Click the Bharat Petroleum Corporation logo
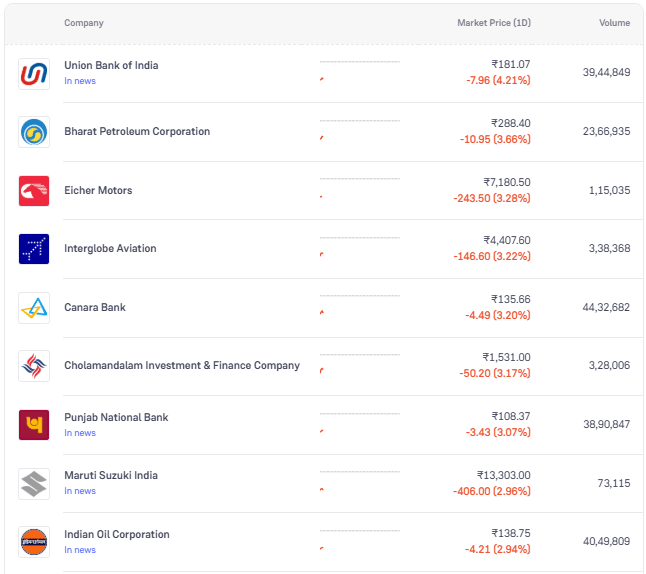Image resolution: width=646 pixels, height=574 pixels. click(x=34, y=132)
